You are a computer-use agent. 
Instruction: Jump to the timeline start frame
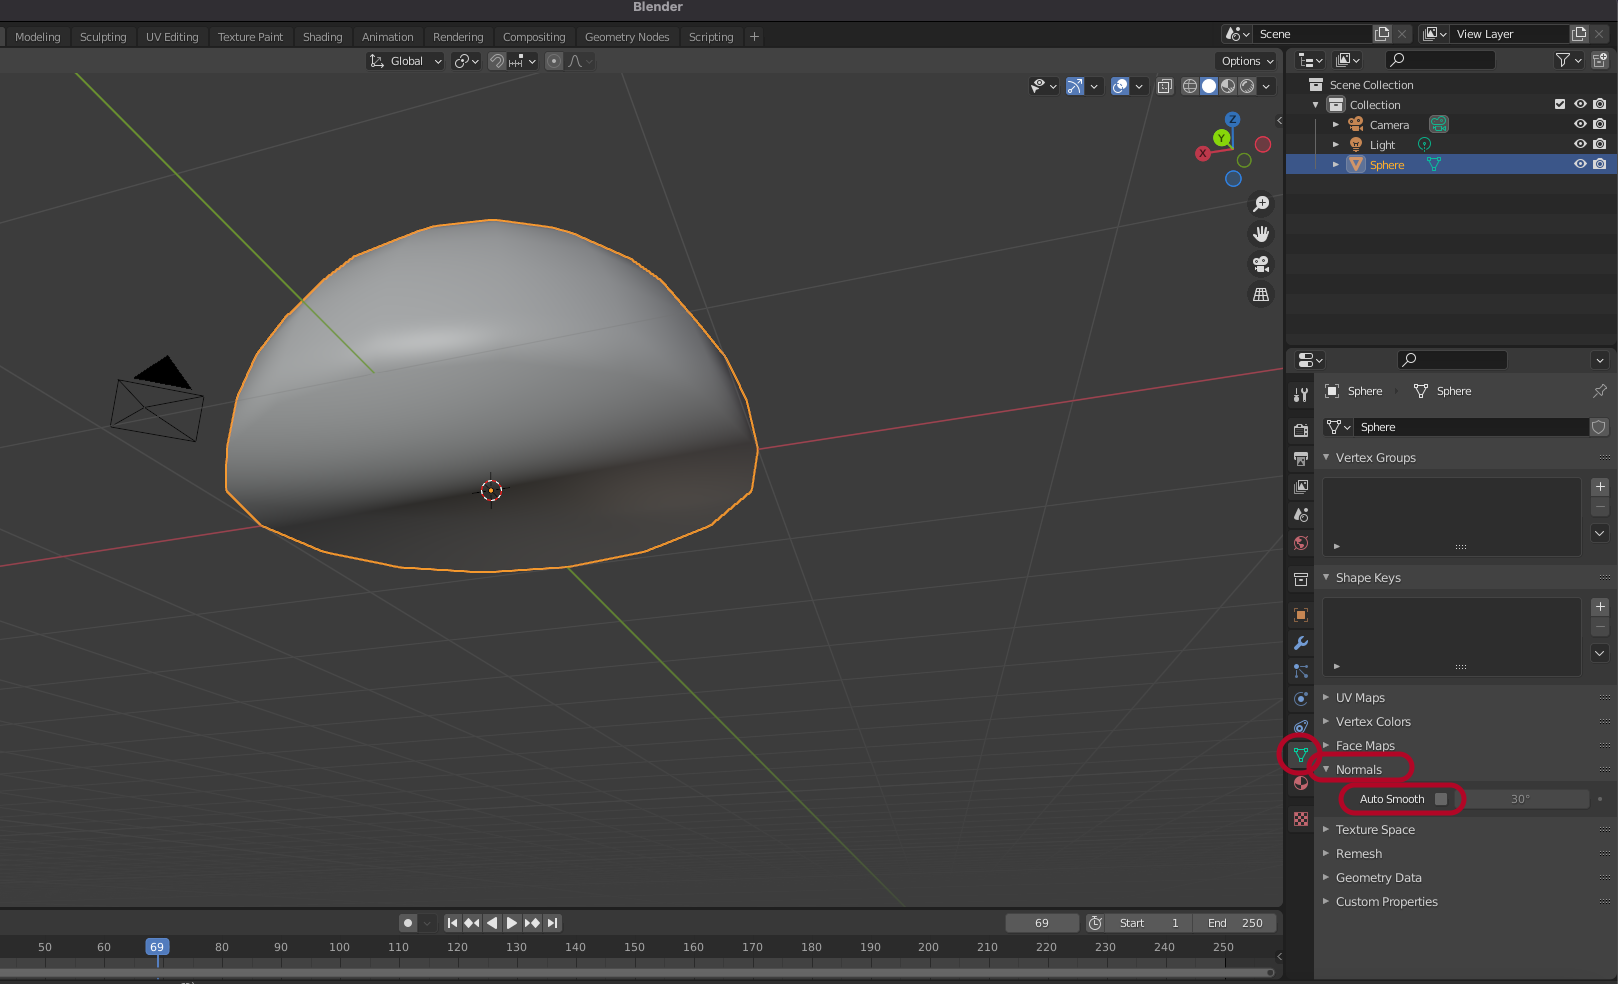(x=452, y=923)
